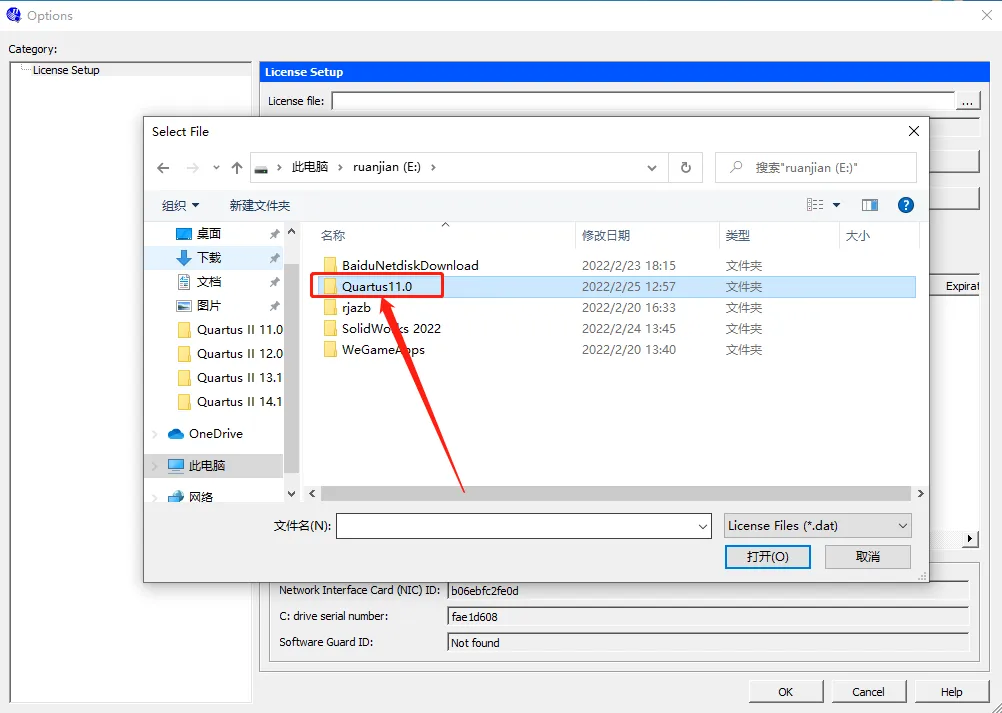This screenshot has width=1002, height=713.
Task: Change view layout icon
Action: click(815, 205)
